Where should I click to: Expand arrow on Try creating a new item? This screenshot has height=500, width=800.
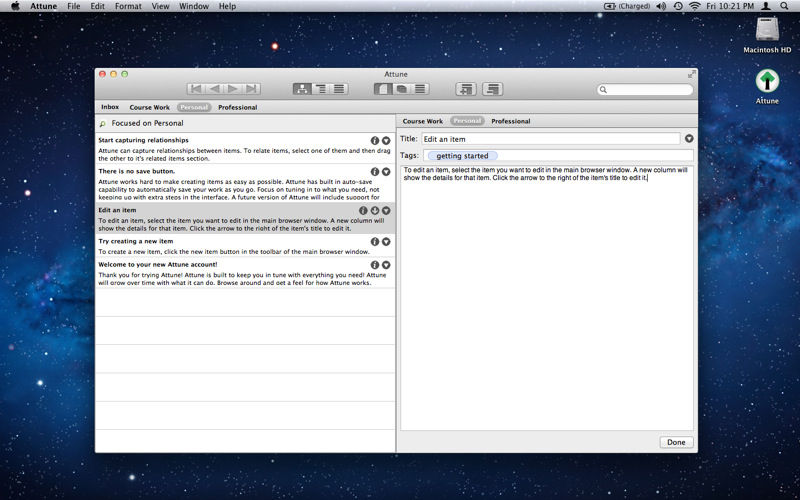click(x=386, y=241)
